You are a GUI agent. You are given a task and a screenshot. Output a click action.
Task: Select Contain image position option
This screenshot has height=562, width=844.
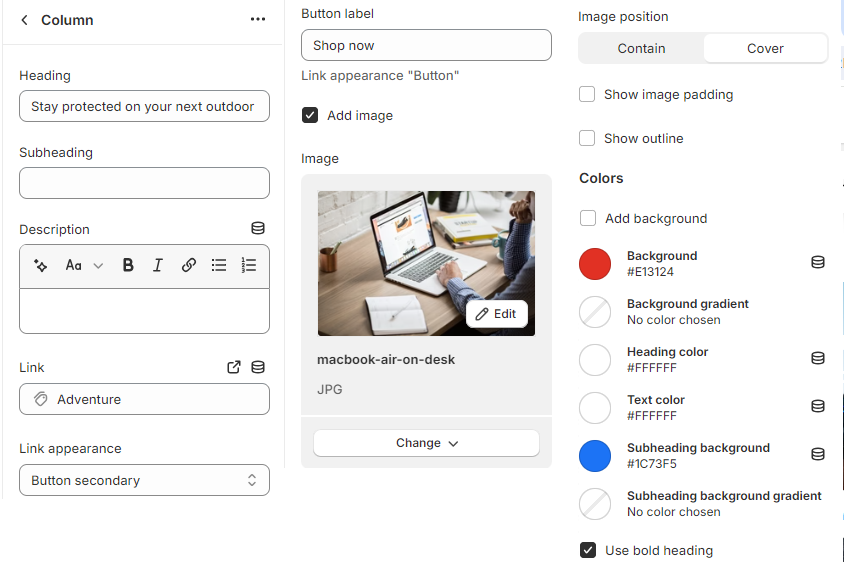click(641, 48)
